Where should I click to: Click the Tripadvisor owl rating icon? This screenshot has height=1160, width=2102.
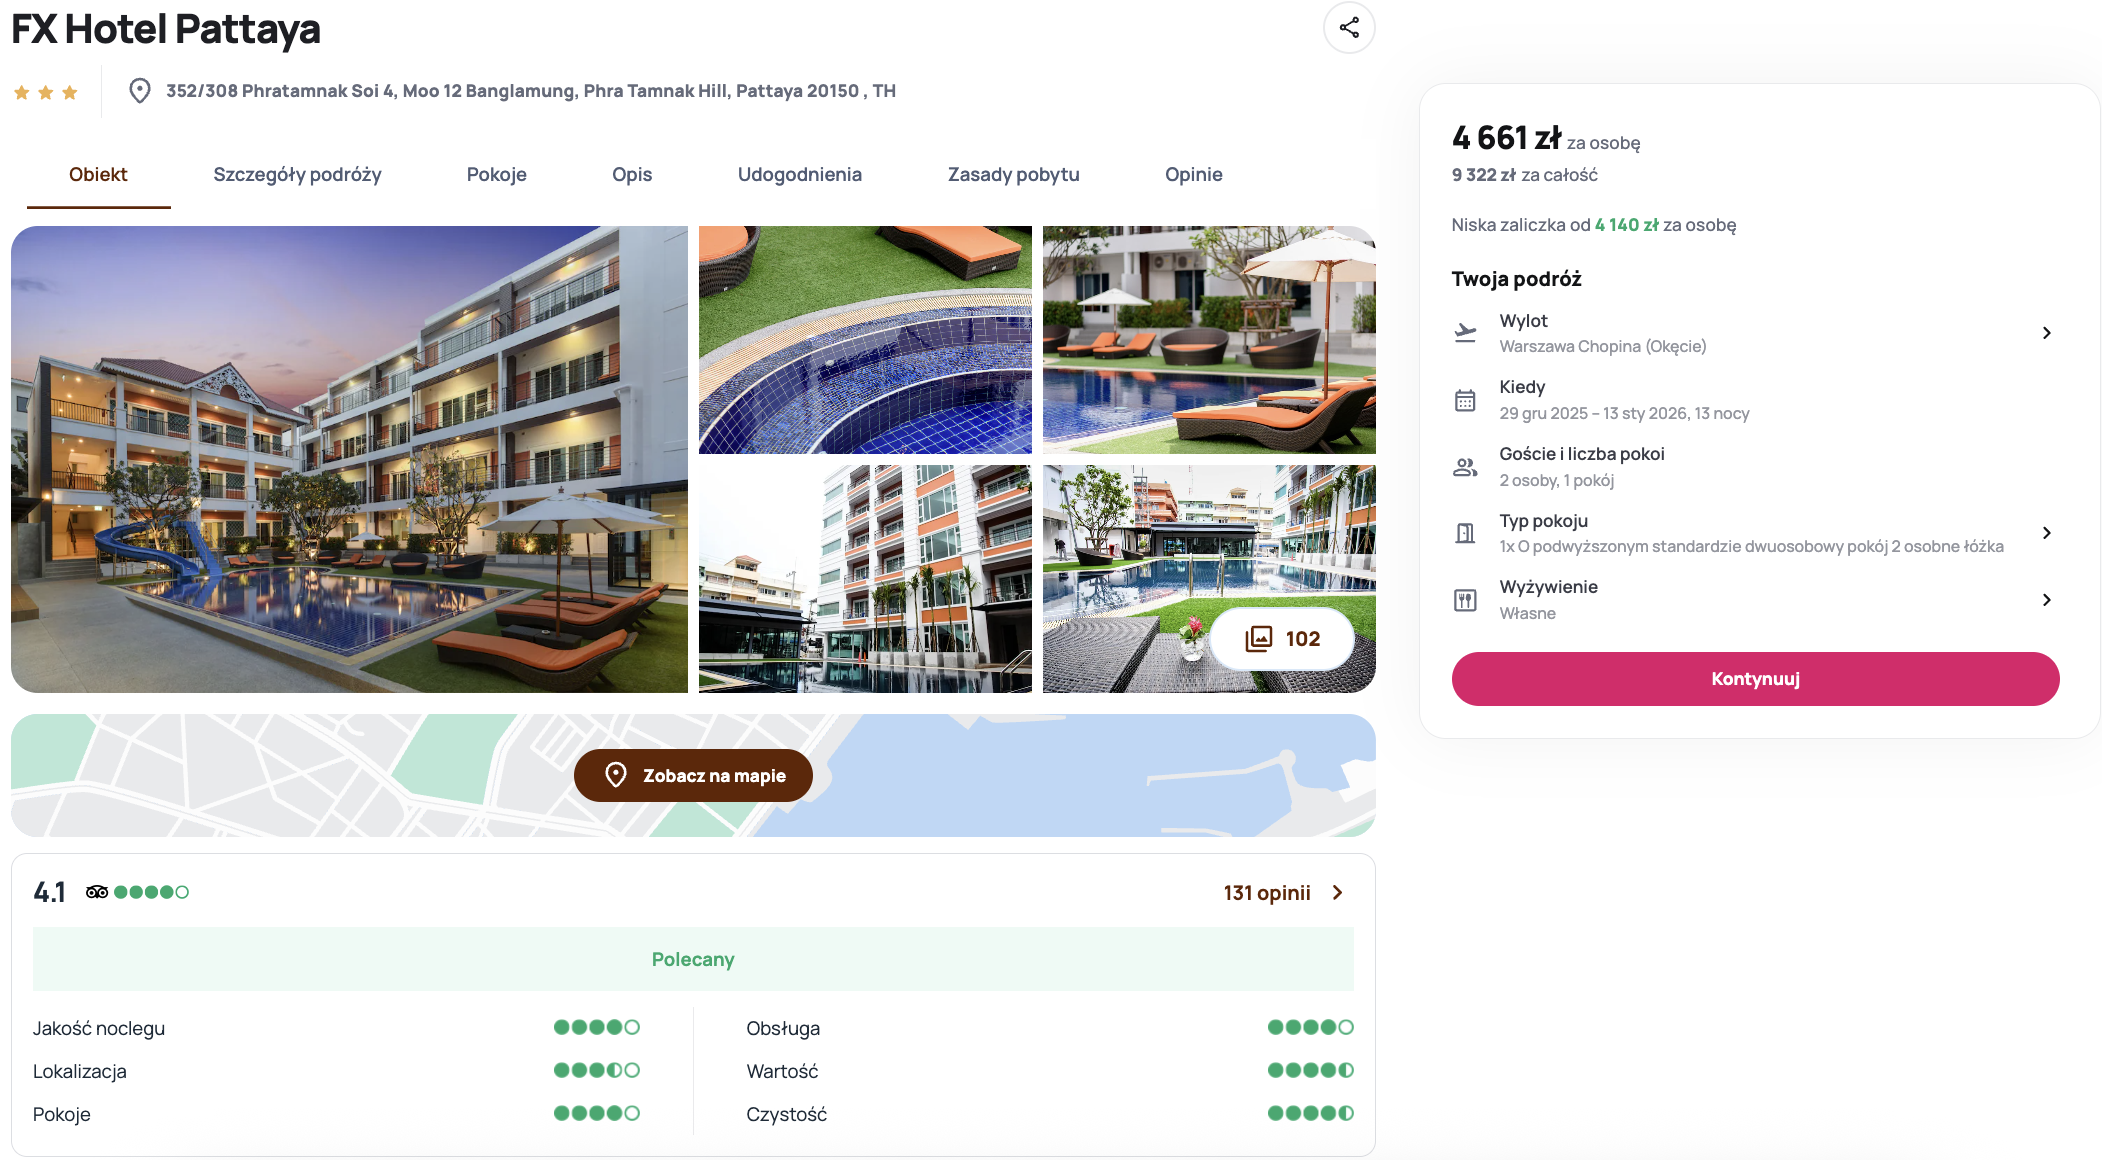pyautogui.click(x=97, y=892)
